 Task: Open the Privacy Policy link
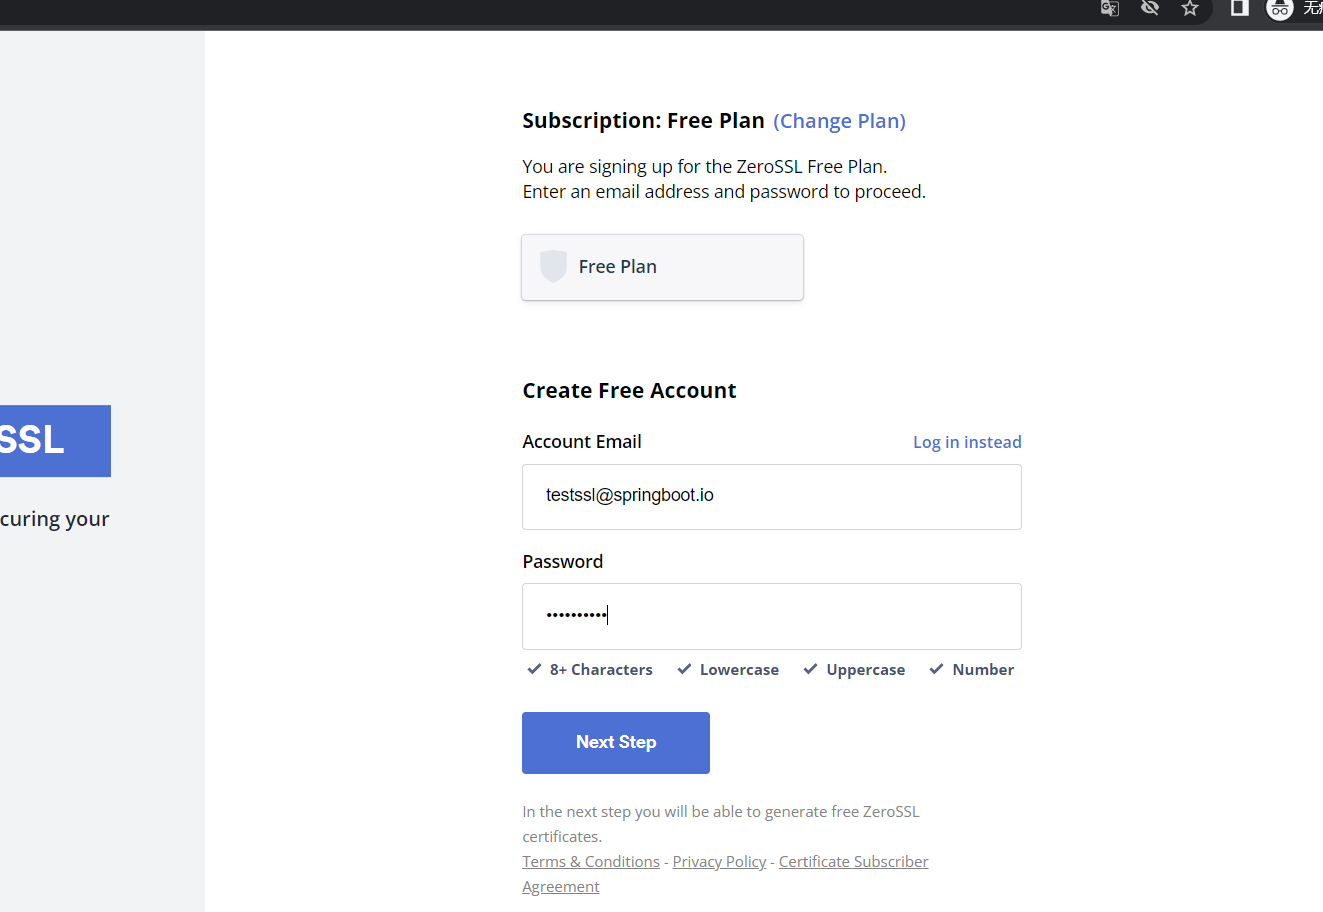pos(719,862)
